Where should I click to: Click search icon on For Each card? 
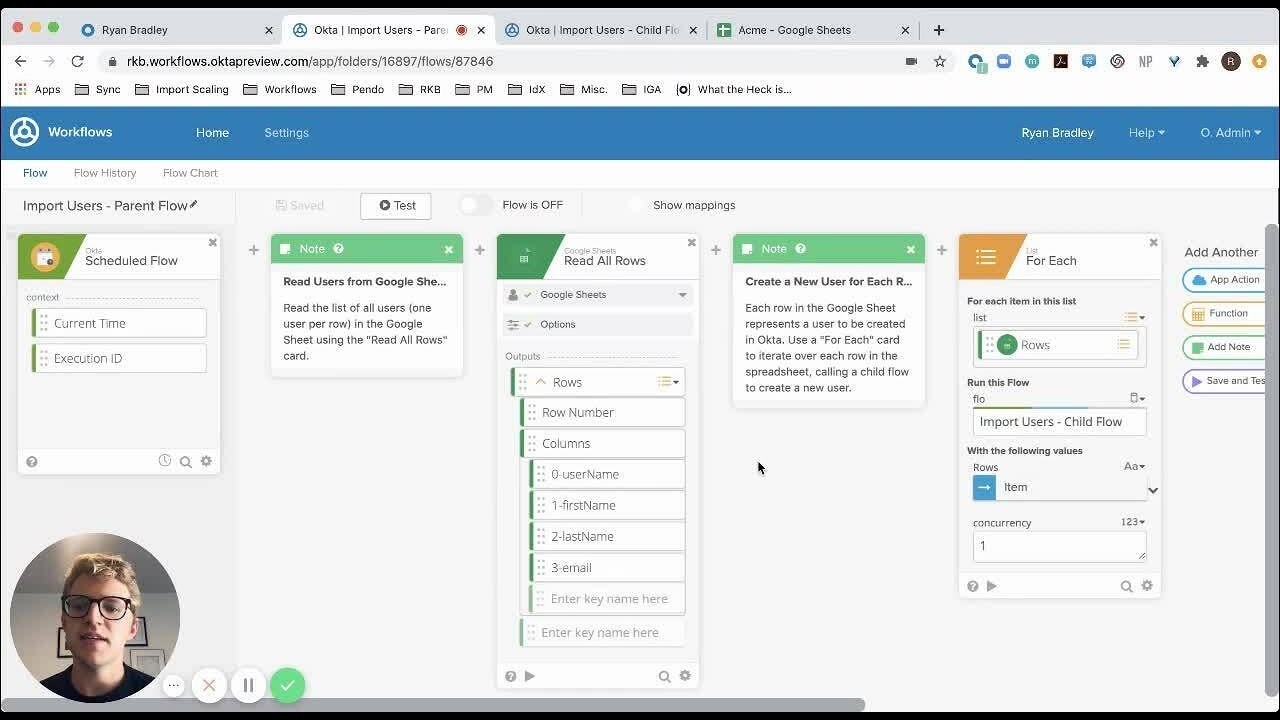pos(1126,587)
